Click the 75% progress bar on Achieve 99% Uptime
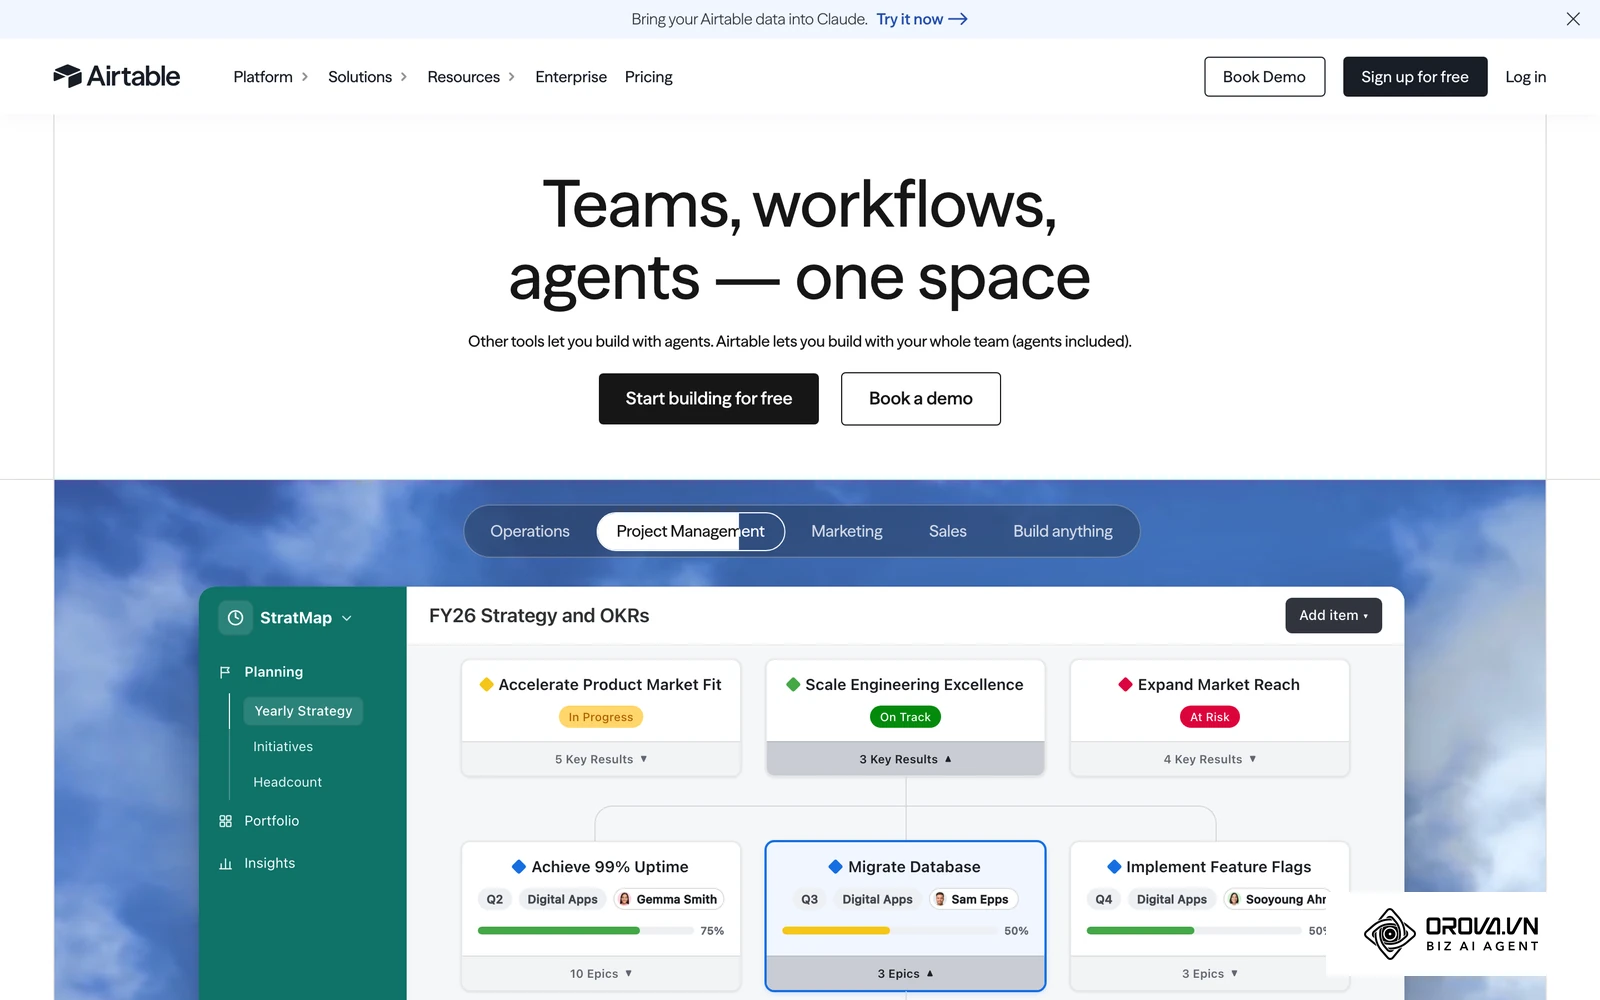 pos(585,930)
